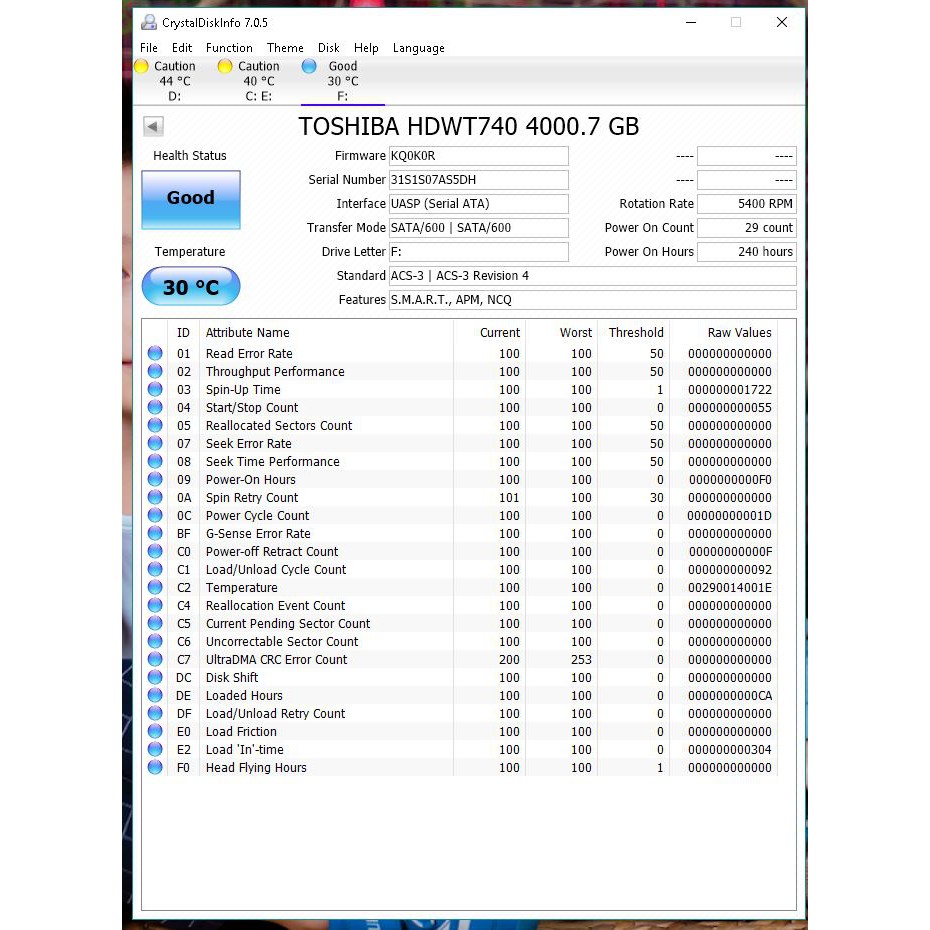The image size is (930, 930).
Task: Click the back arrow above Health Status
Action: coord(152,126)
